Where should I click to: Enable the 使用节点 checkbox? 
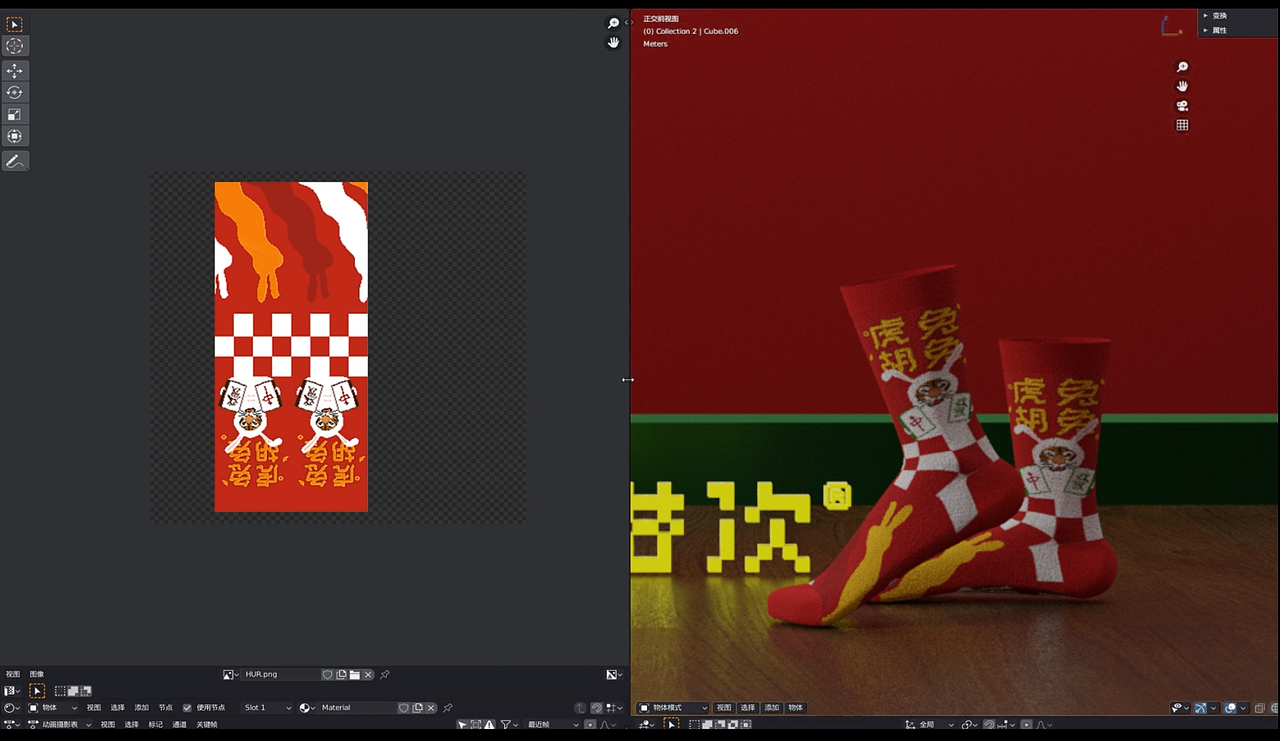187,708
